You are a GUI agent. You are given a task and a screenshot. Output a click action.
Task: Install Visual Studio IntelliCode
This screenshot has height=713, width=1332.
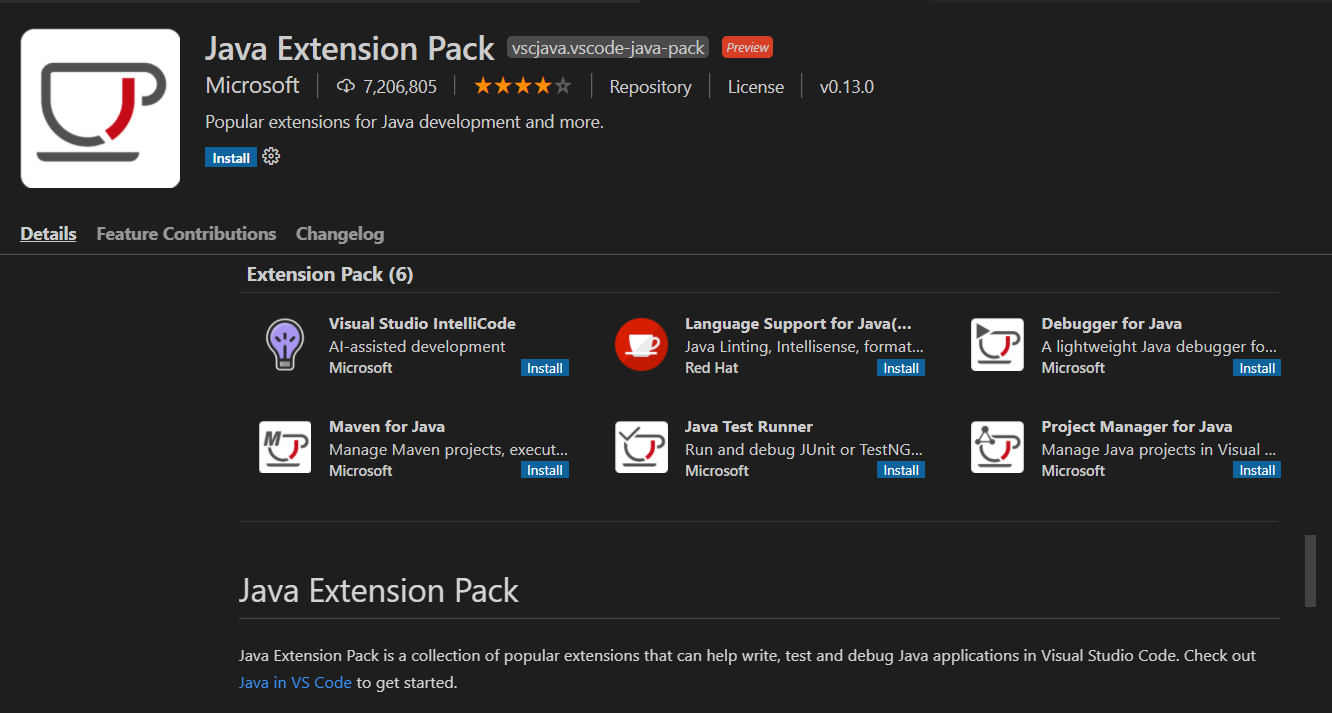pyautogui.click(x=545, y=368)
